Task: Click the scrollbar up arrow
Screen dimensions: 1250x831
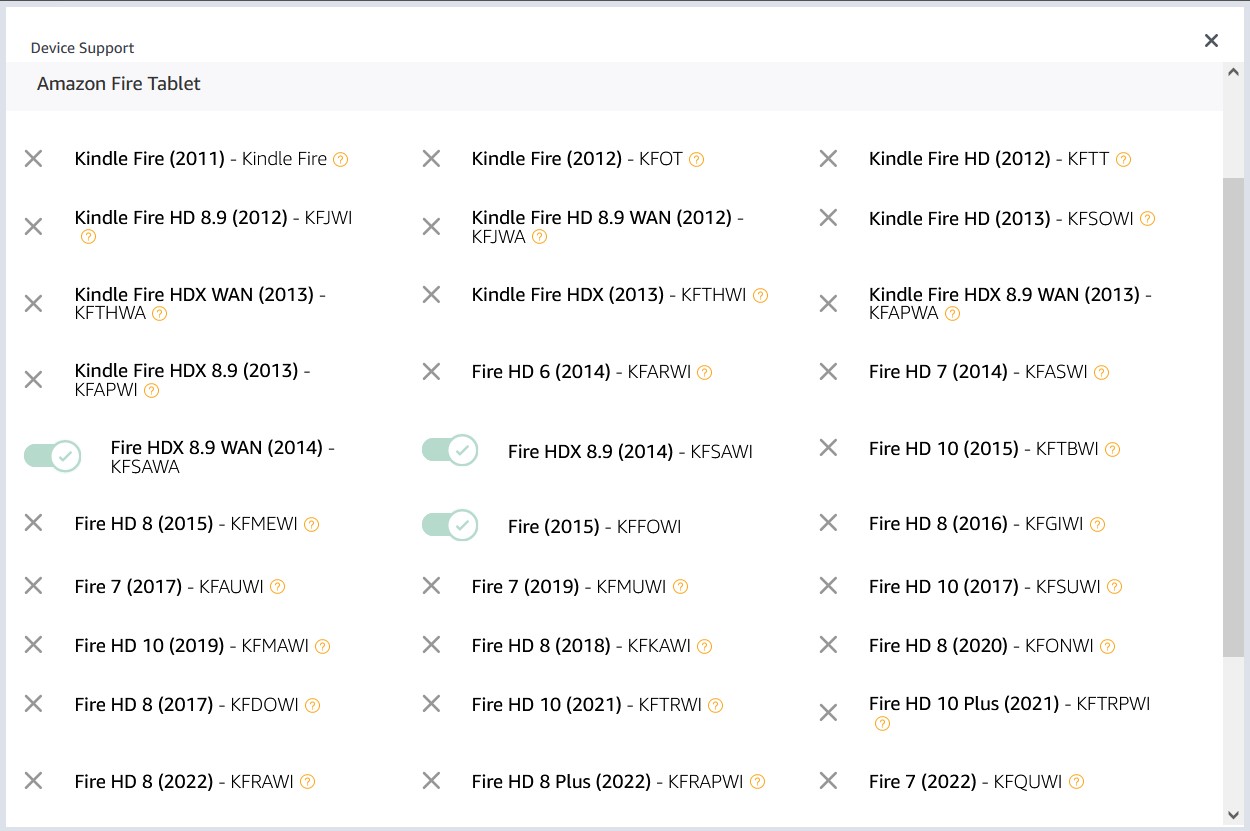Action: [1233, 72]
